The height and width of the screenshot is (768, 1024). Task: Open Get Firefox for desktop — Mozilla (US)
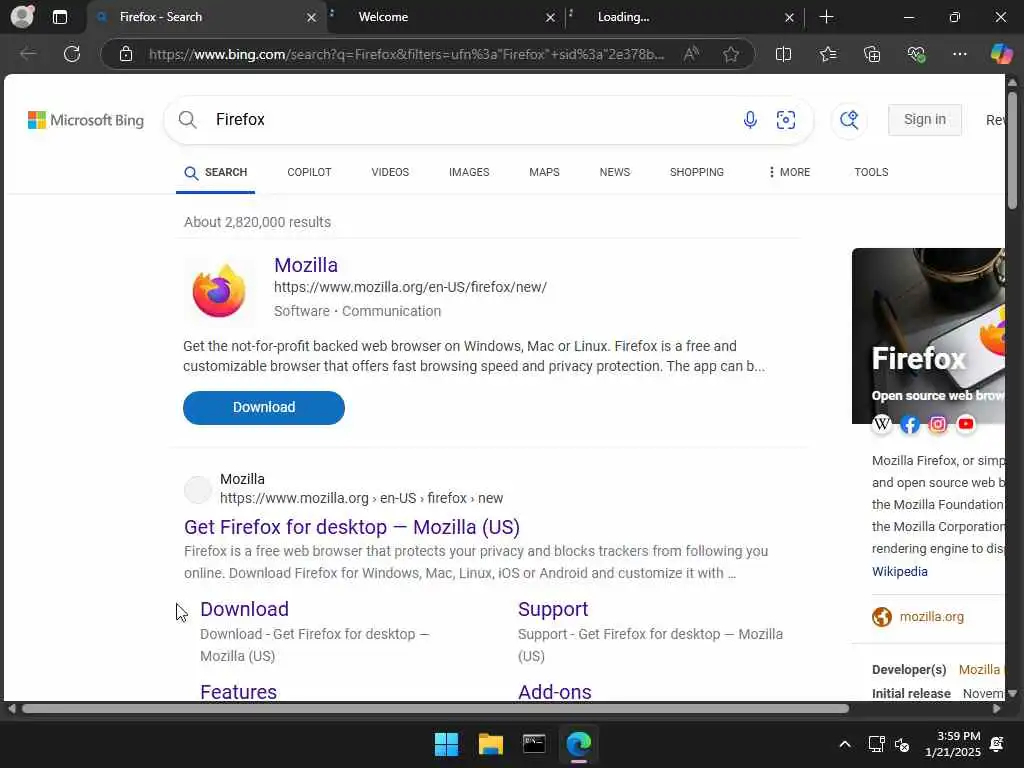tap(352, 526)
